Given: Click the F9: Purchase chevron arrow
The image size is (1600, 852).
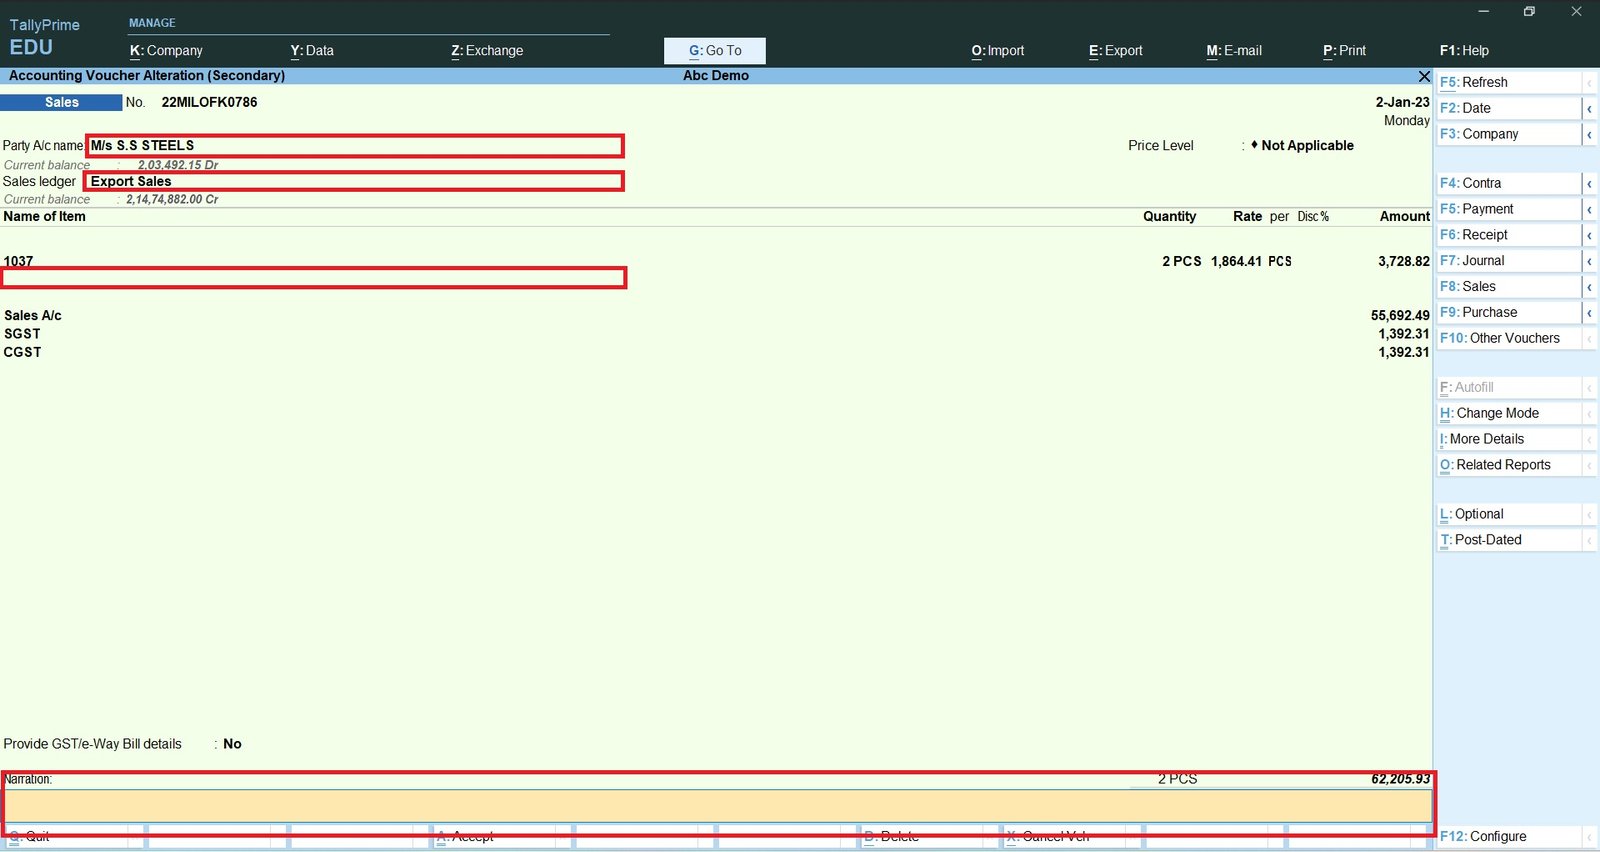Looking at the screenshot, I should (x=1589, y=312).
